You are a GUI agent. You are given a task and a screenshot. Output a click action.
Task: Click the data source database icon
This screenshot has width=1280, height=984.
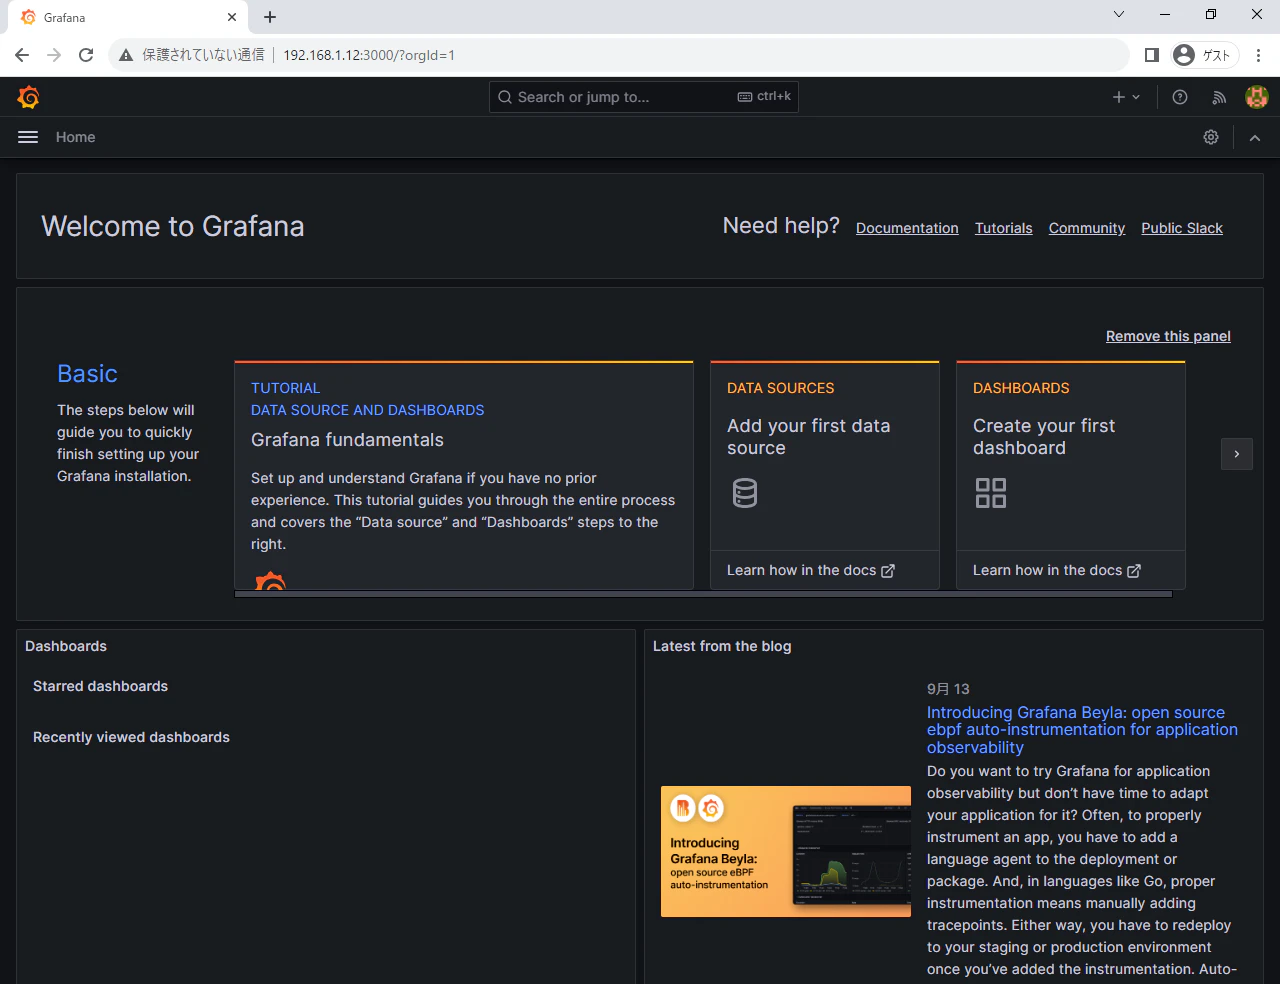pos(745,493)
